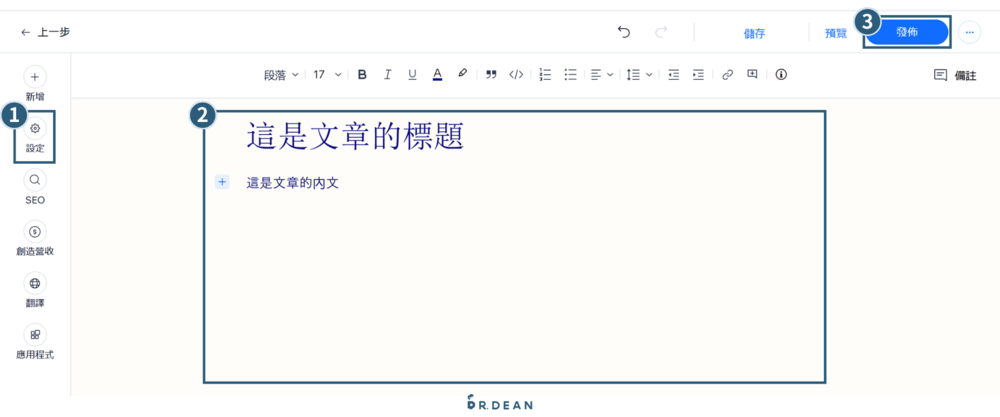The height and width of the screenshot is (417, 1000).
Task: Publish the post with 發佈 button
Action: tap(907, 32)
